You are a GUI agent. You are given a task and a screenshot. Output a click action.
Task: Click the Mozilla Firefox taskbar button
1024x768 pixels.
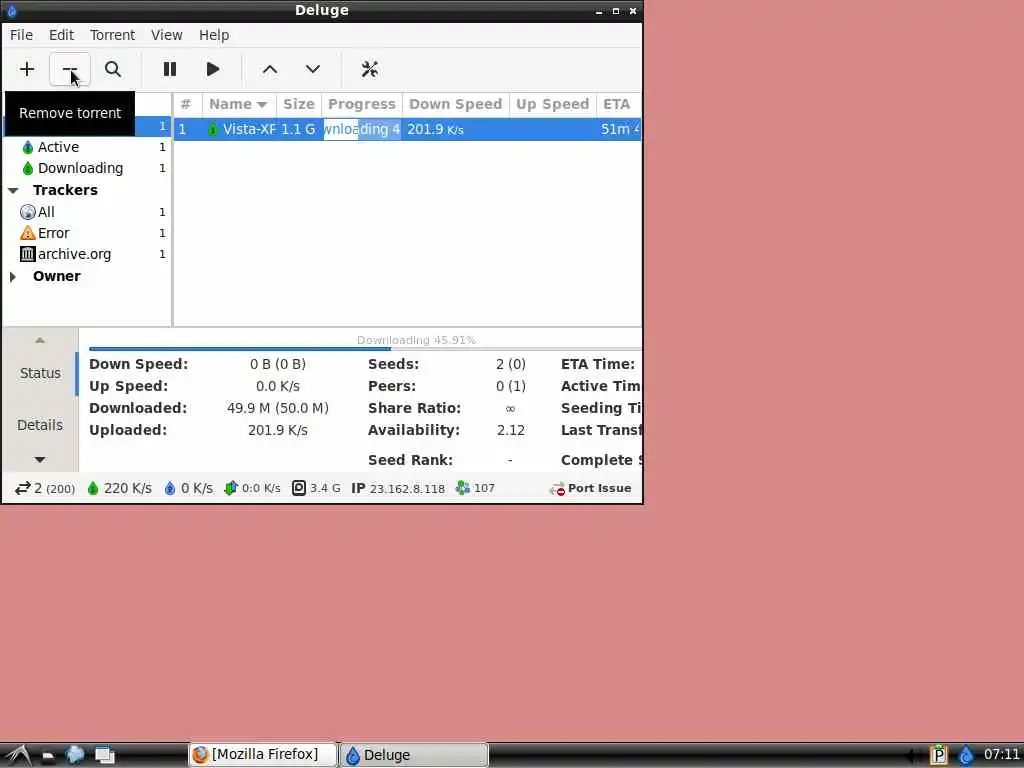(263, 754)
